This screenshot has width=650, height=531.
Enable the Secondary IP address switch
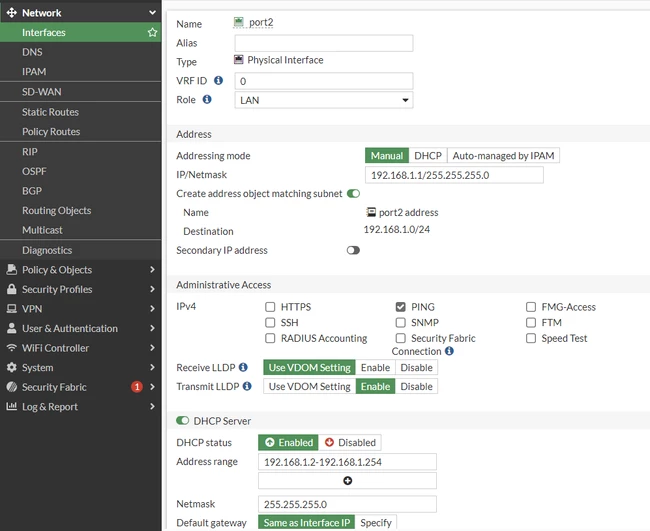[x=354, y=250]
